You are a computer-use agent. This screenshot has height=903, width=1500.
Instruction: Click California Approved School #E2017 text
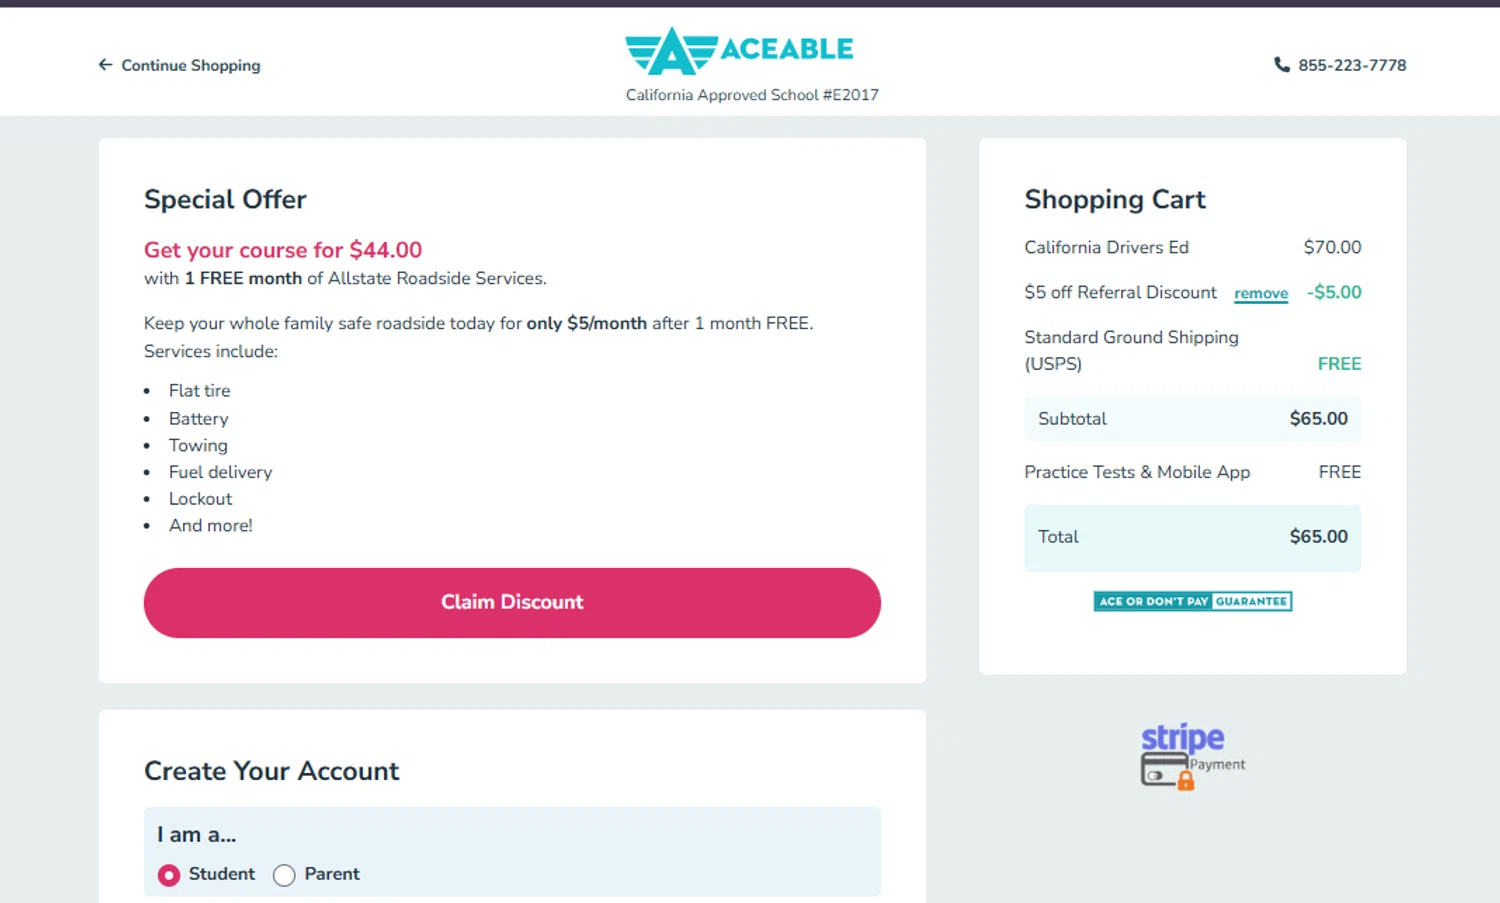click(x=752, y=95)
